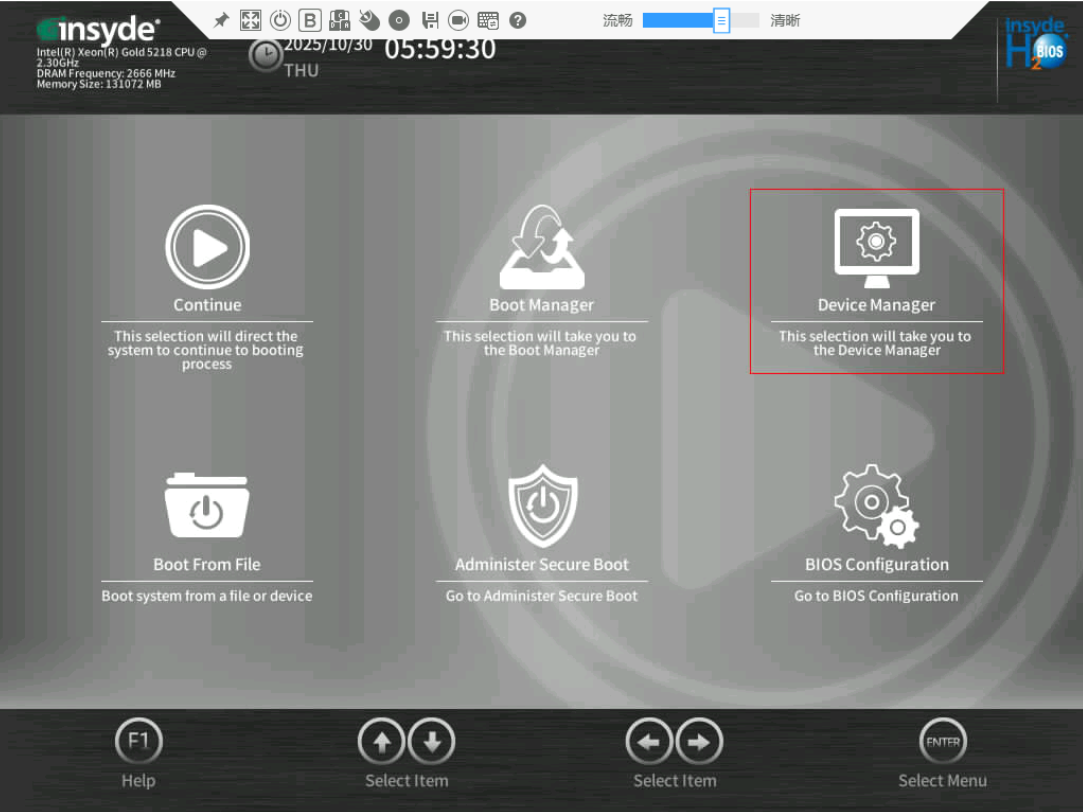Click the quality slider handle
1083x812 pixels.
click(x=721, y=20)
